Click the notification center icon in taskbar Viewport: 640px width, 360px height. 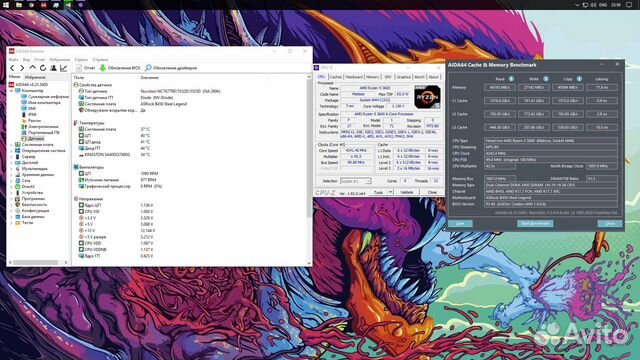coord(629,5)
